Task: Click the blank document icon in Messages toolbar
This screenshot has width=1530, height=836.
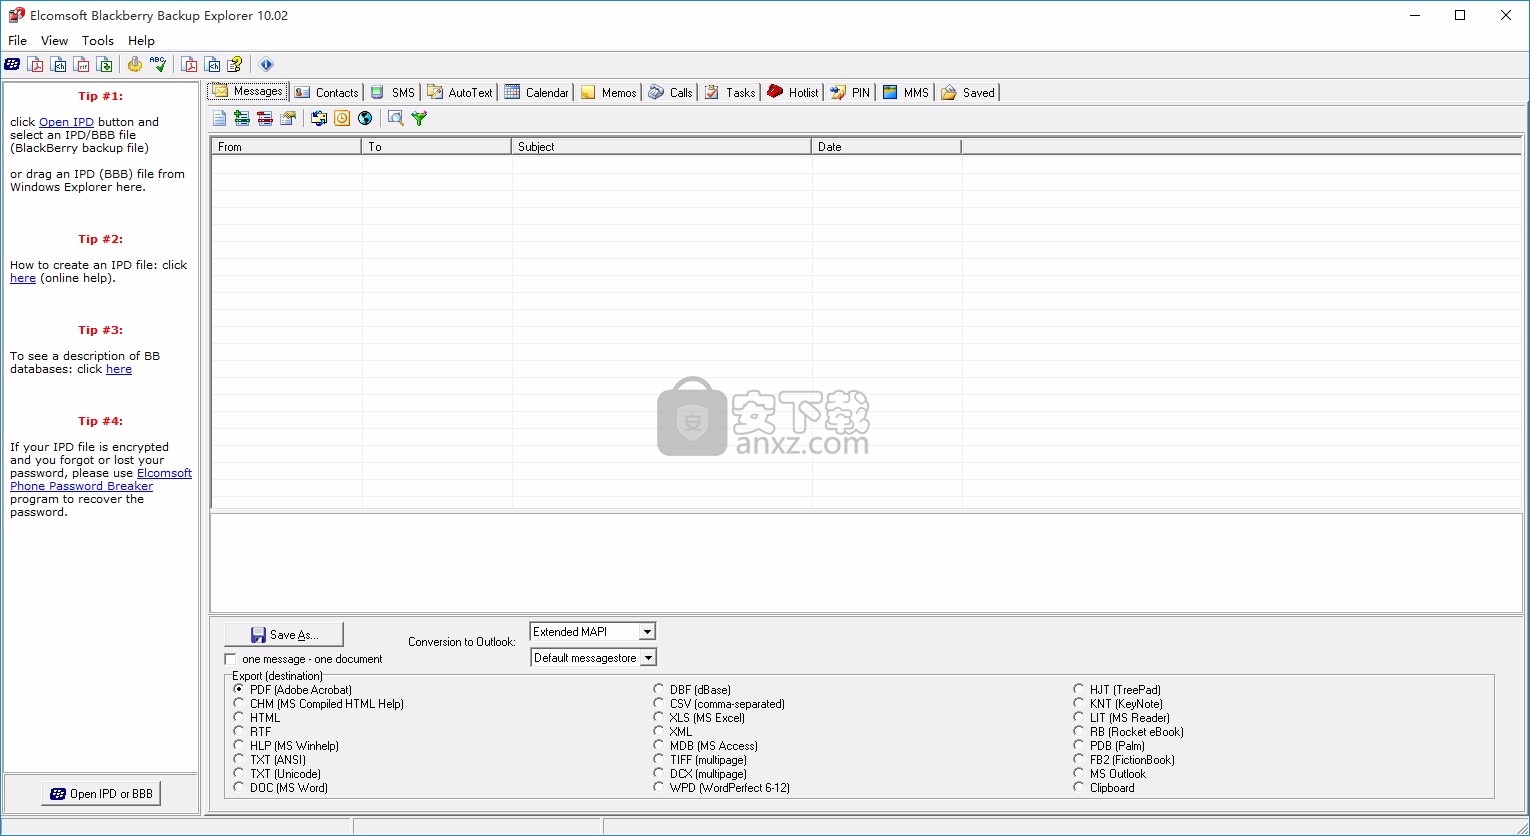Action: click(219, 118)
